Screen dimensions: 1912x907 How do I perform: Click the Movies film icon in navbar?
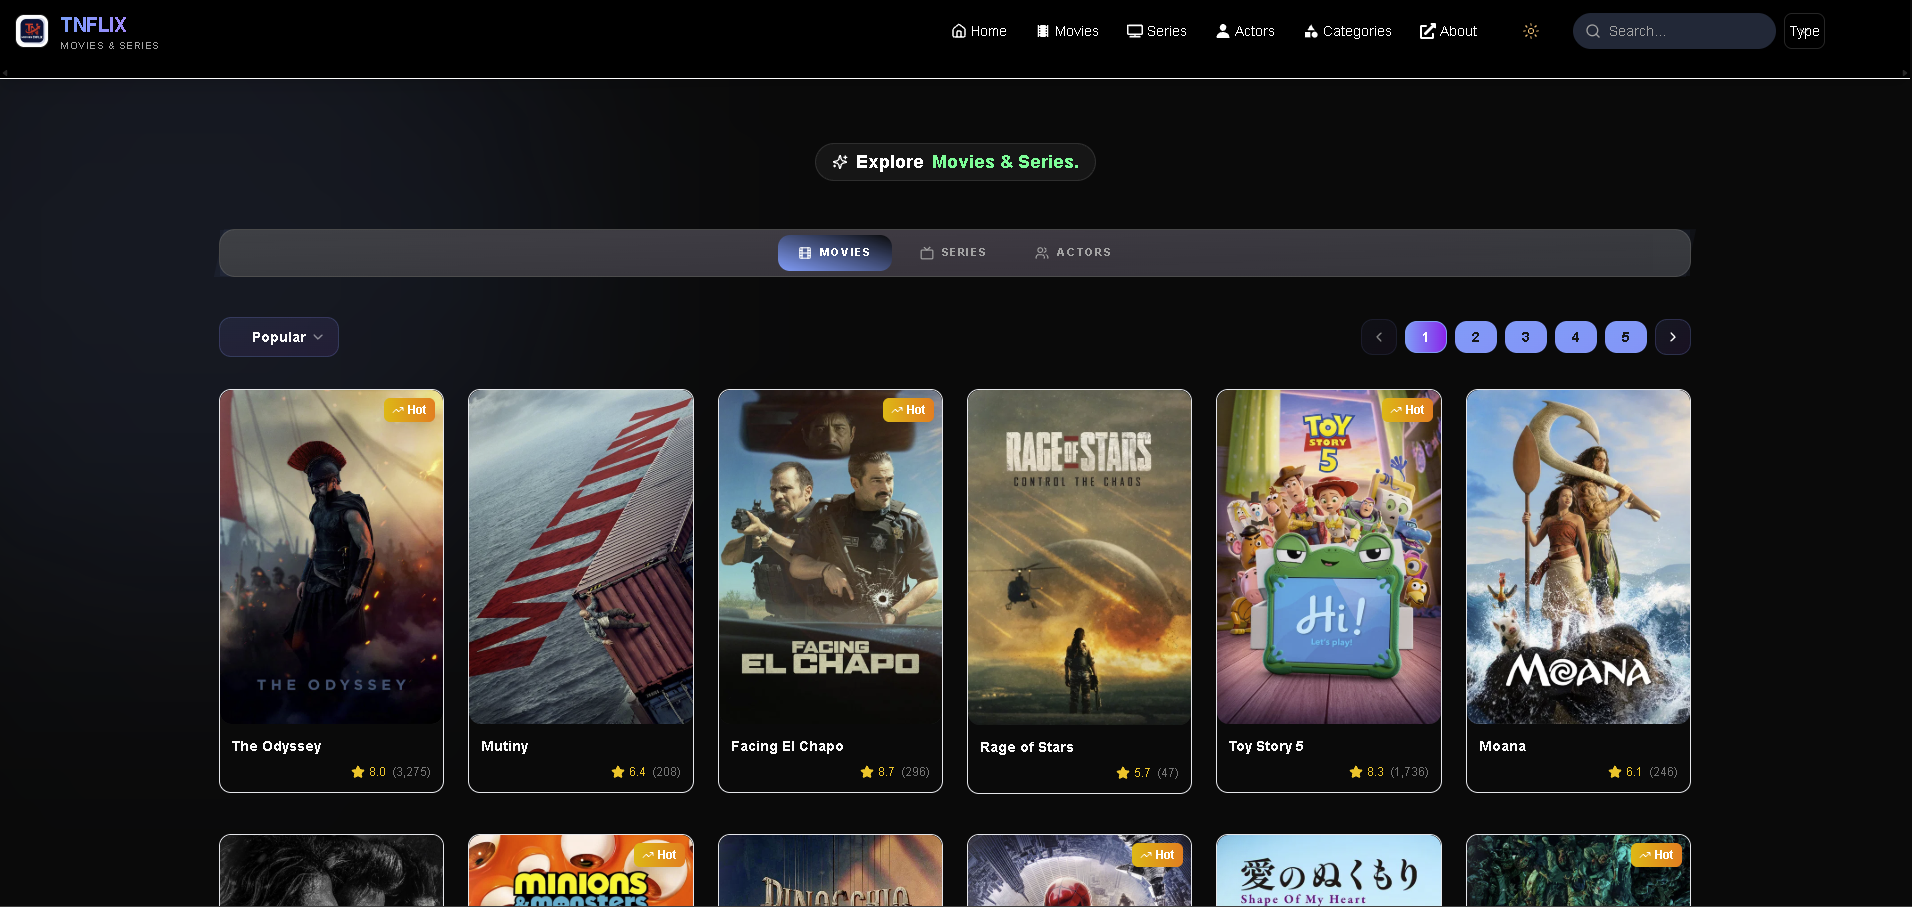pyautogui.click(x=1043, y=31)
